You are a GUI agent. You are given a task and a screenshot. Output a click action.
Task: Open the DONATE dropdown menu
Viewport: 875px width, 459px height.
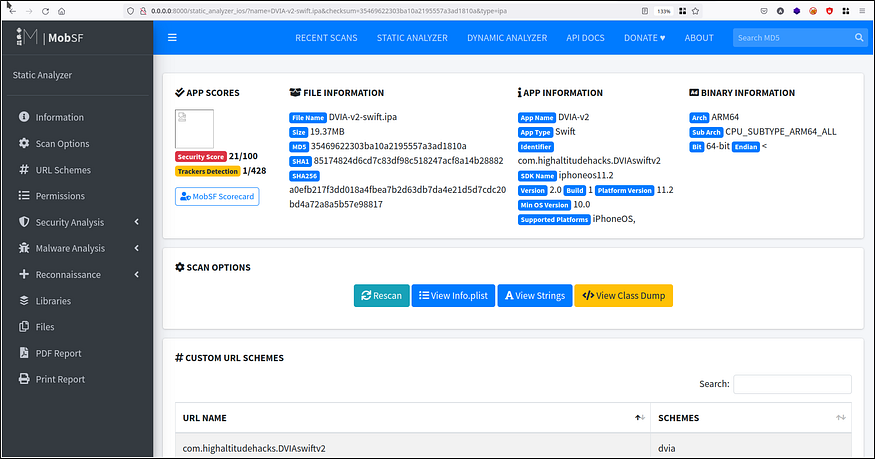point(645,38)
